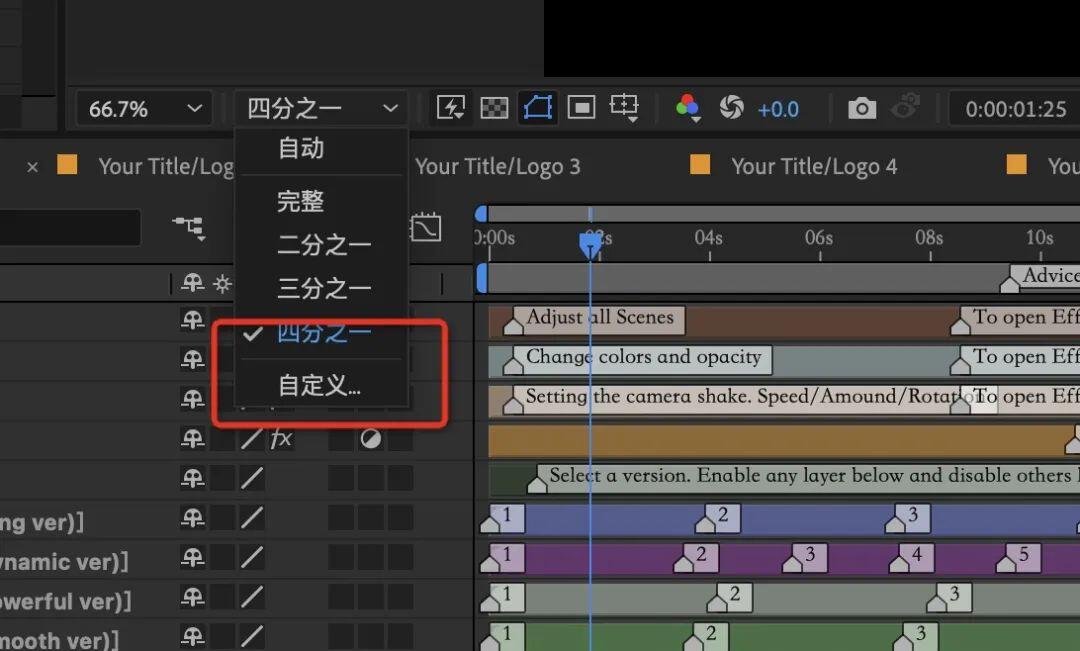The image size is (1080, 651).
Task: Click orange swatch of Your Title/Logo 4
Action: click(700, 165)
